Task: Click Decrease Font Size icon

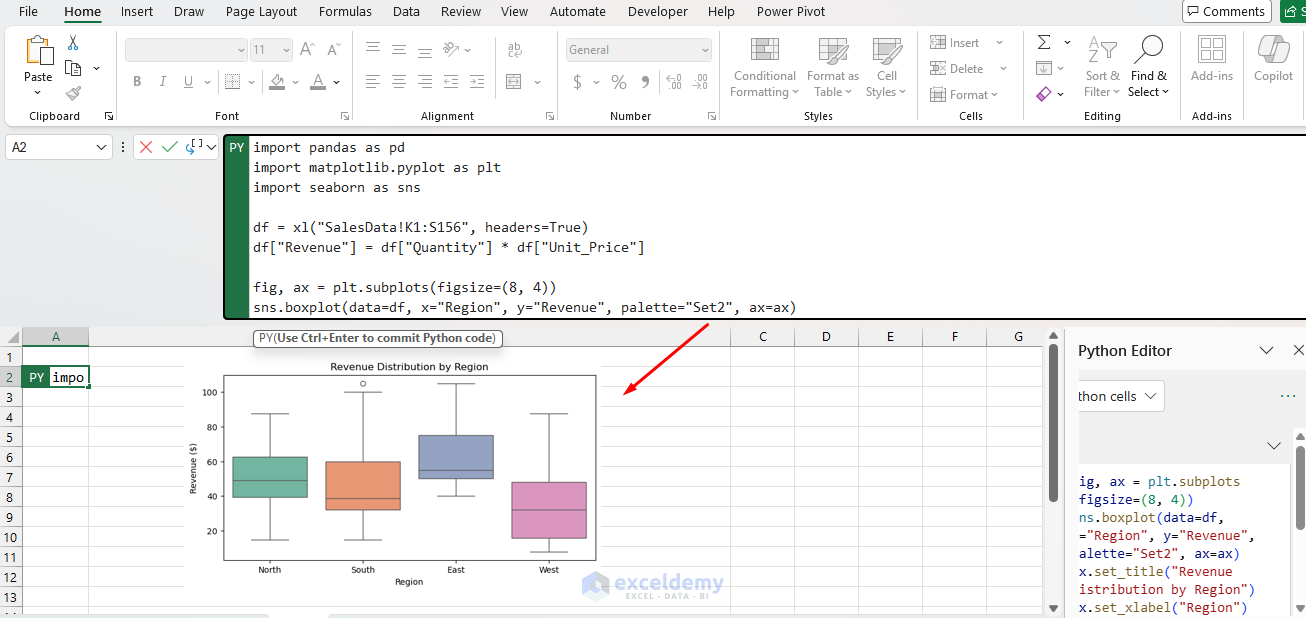Action: pos(334,49)
